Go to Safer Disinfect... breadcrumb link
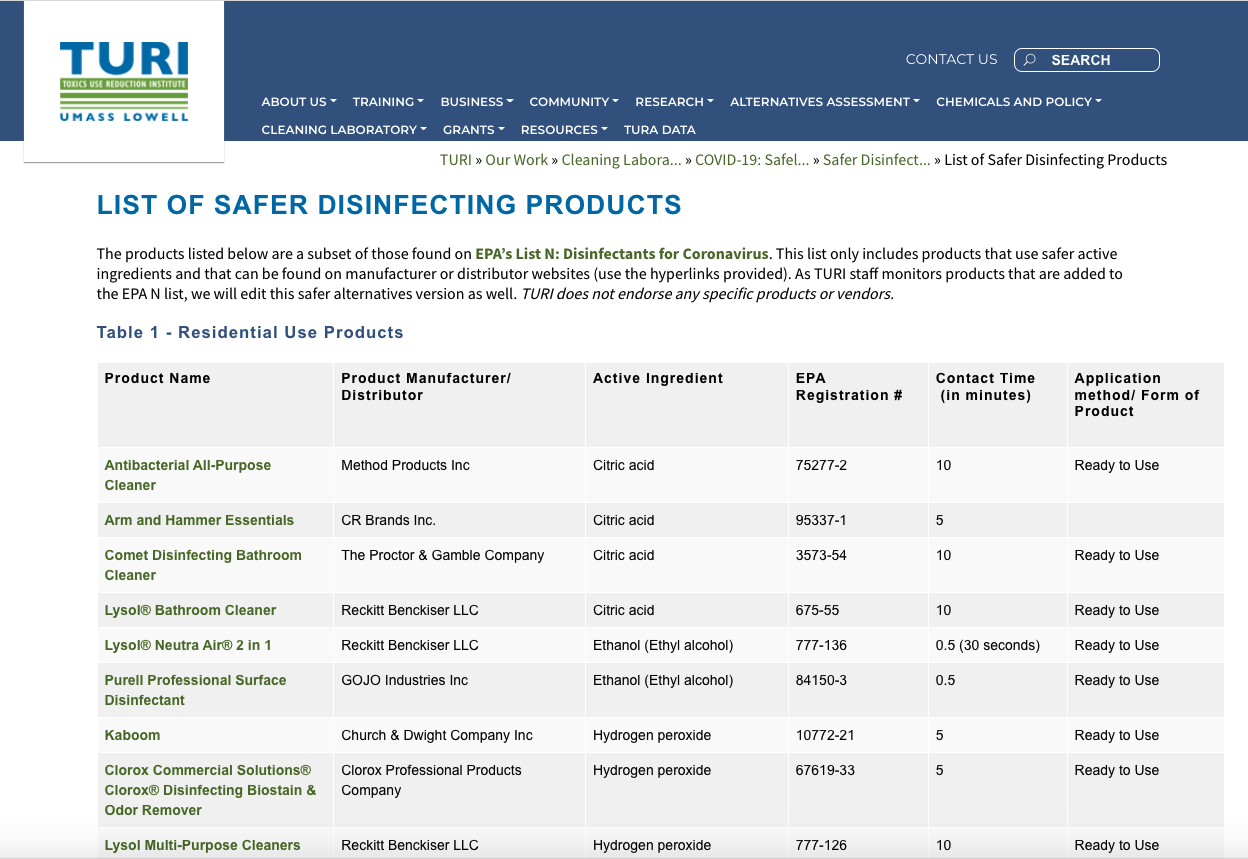The height and width of the screenshot is (859, 1248). 877,160
